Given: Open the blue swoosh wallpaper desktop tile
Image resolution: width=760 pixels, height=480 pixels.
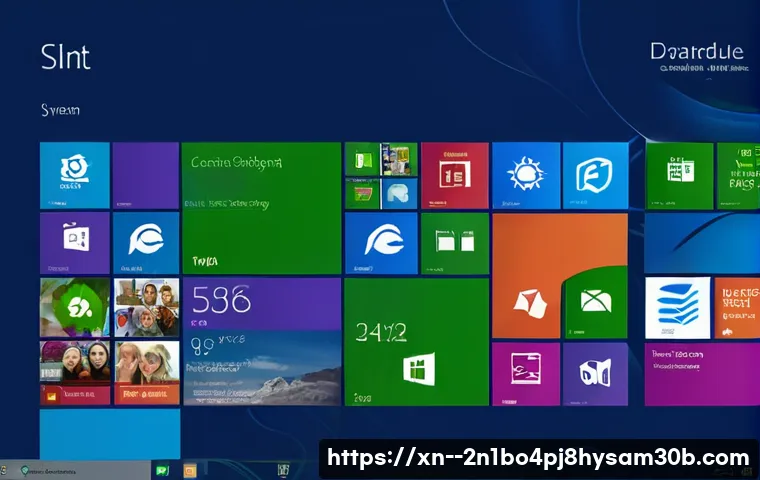Looking at the screenshot, I should (x=702, y=243).
